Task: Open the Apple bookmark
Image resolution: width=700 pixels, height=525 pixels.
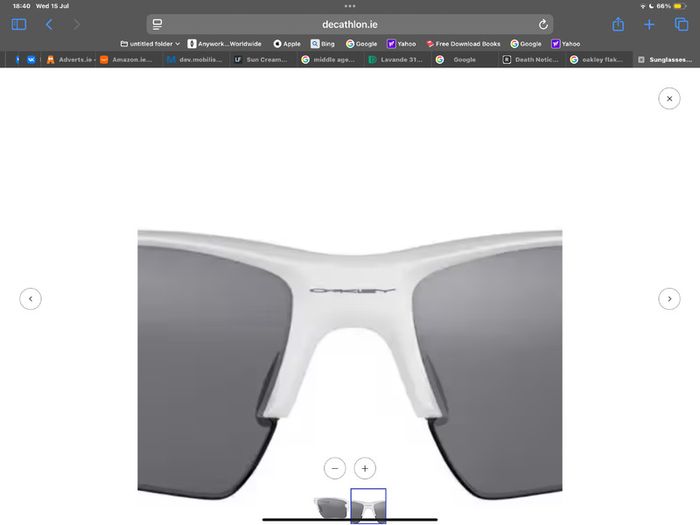Action: (287, 44)
